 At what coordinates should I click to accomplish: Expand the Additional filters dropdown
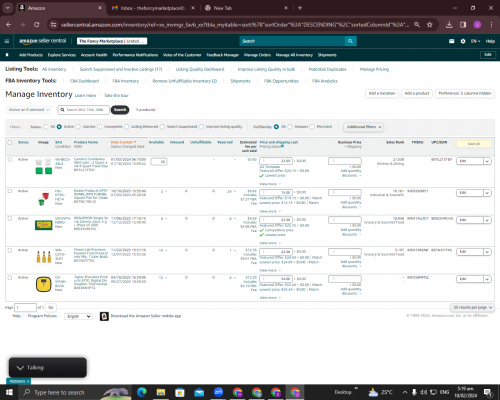click(x=364, y=127)
